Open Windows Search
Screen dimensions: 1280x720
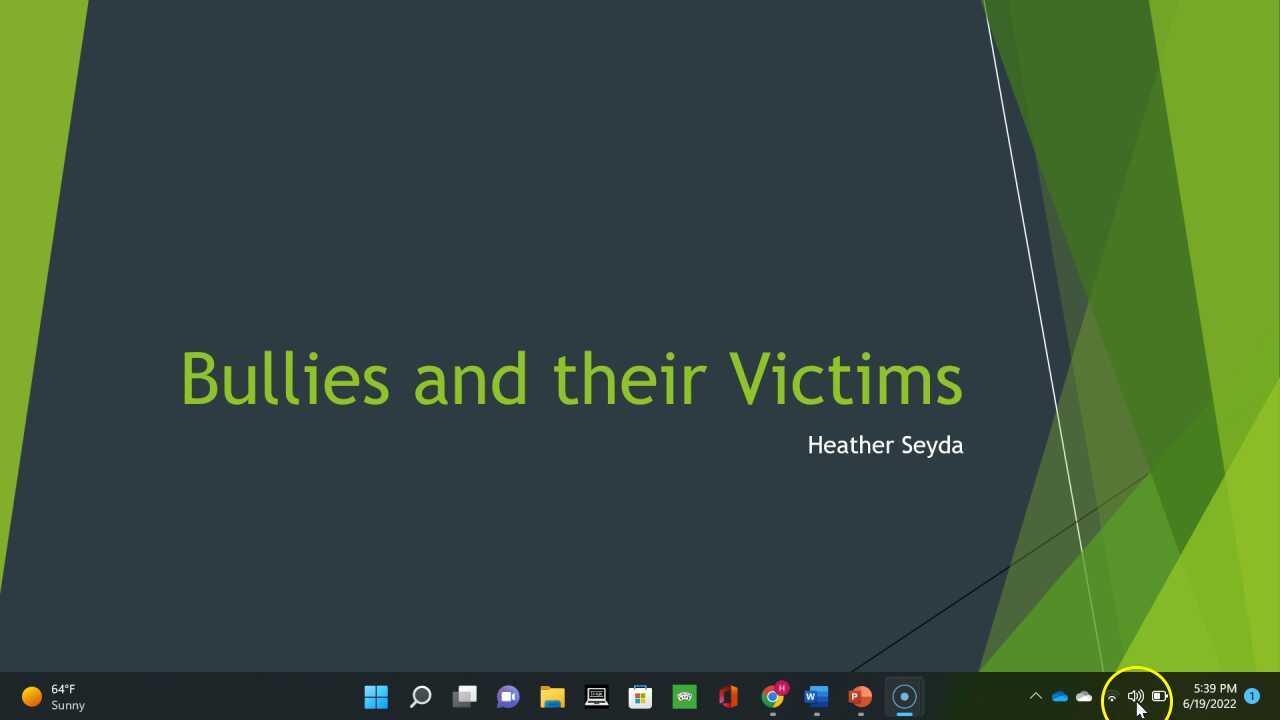pyautogui.click(x=420, y=696)
